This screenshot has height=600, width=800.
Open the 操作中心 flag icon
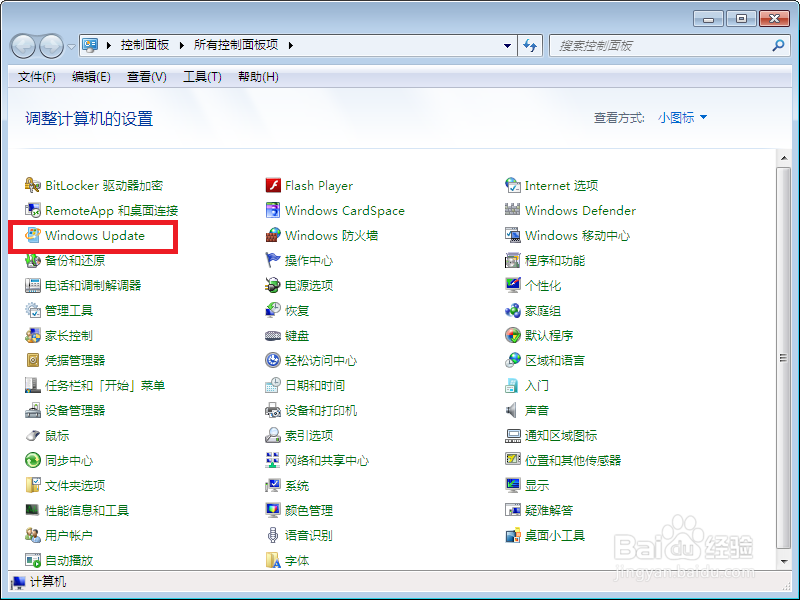coord(273,260)
